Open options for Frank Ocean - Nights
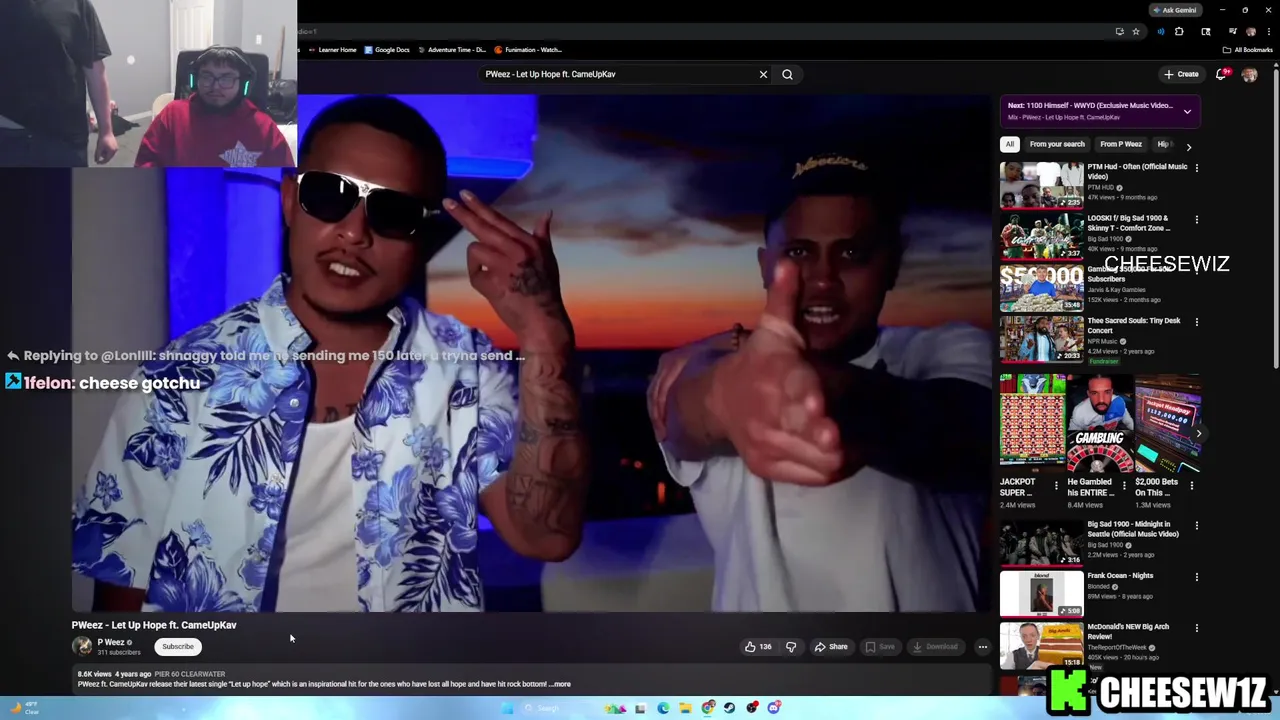Viewport: 1280px width, 720px height. click(x=1196, y=577)
